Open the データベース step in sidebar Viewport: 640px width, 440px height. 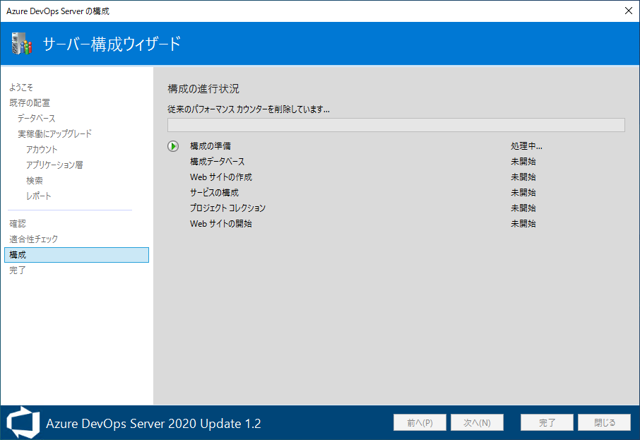point(36,118)
